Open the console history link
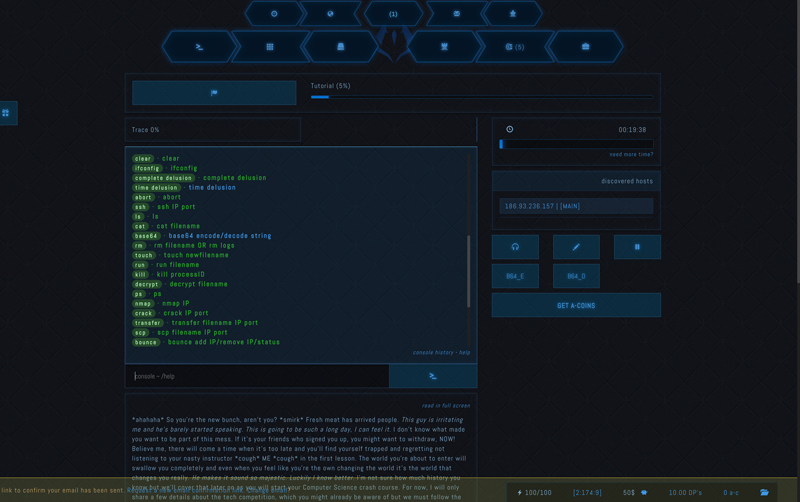 coord(433,353)
